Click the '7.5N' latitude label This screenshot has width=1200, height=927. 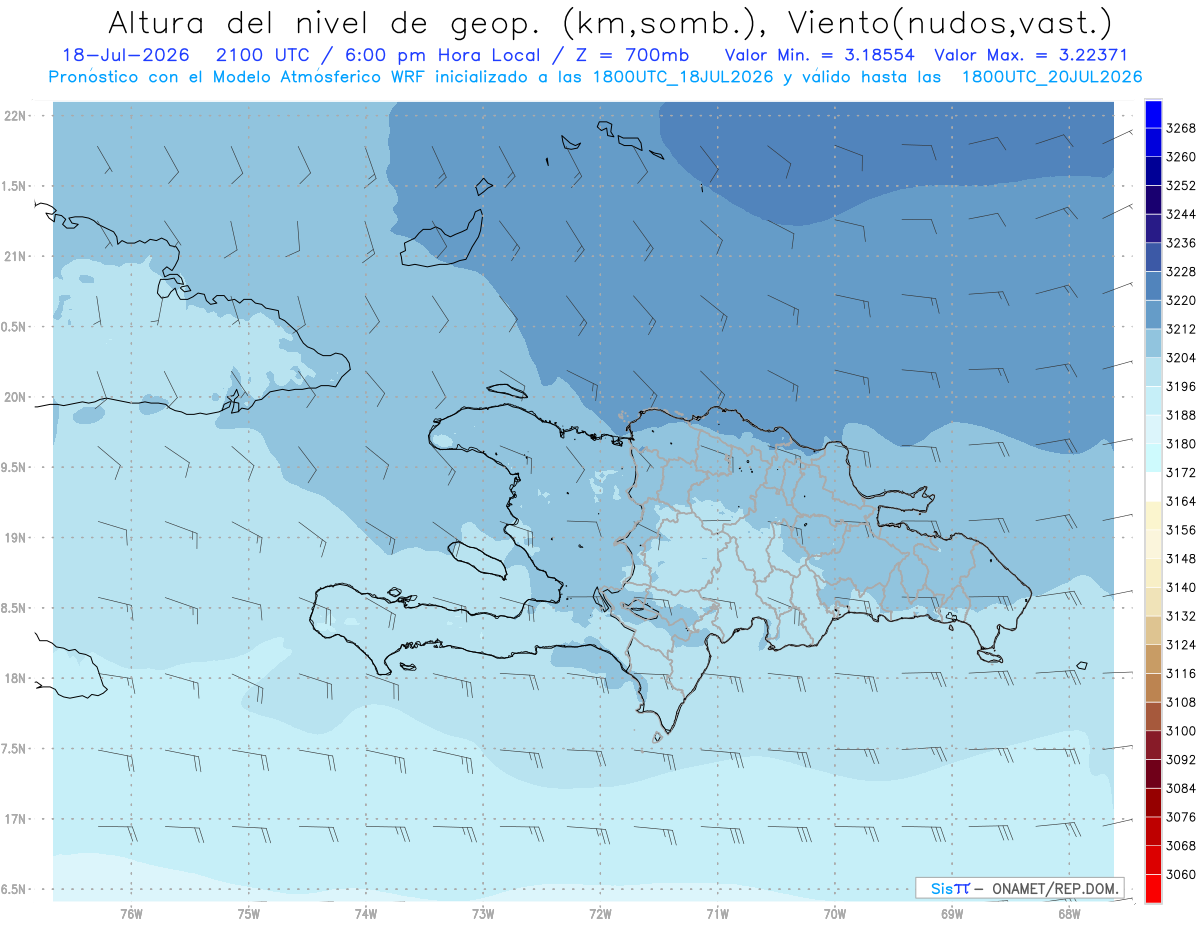(x=14, y=749)
